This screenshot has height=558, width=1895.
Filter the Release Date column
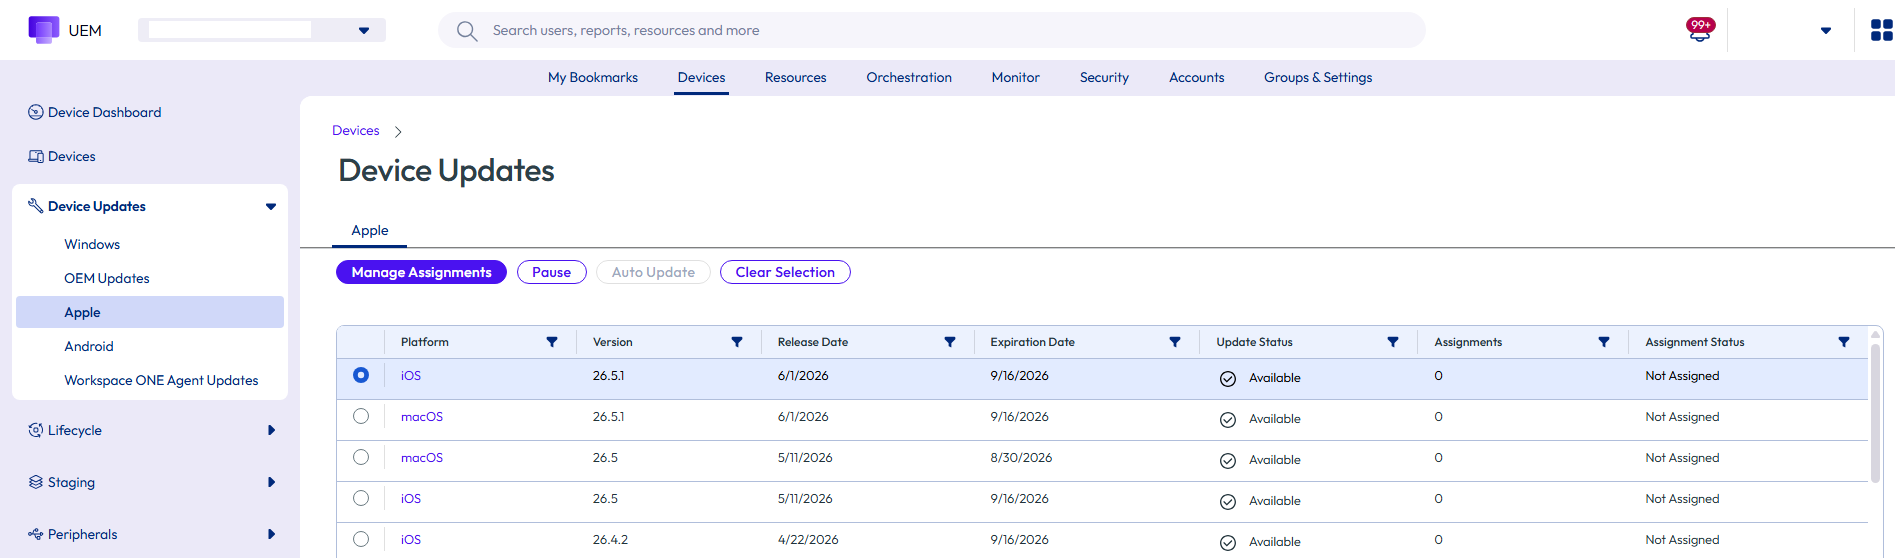click(x=950, y=342)
